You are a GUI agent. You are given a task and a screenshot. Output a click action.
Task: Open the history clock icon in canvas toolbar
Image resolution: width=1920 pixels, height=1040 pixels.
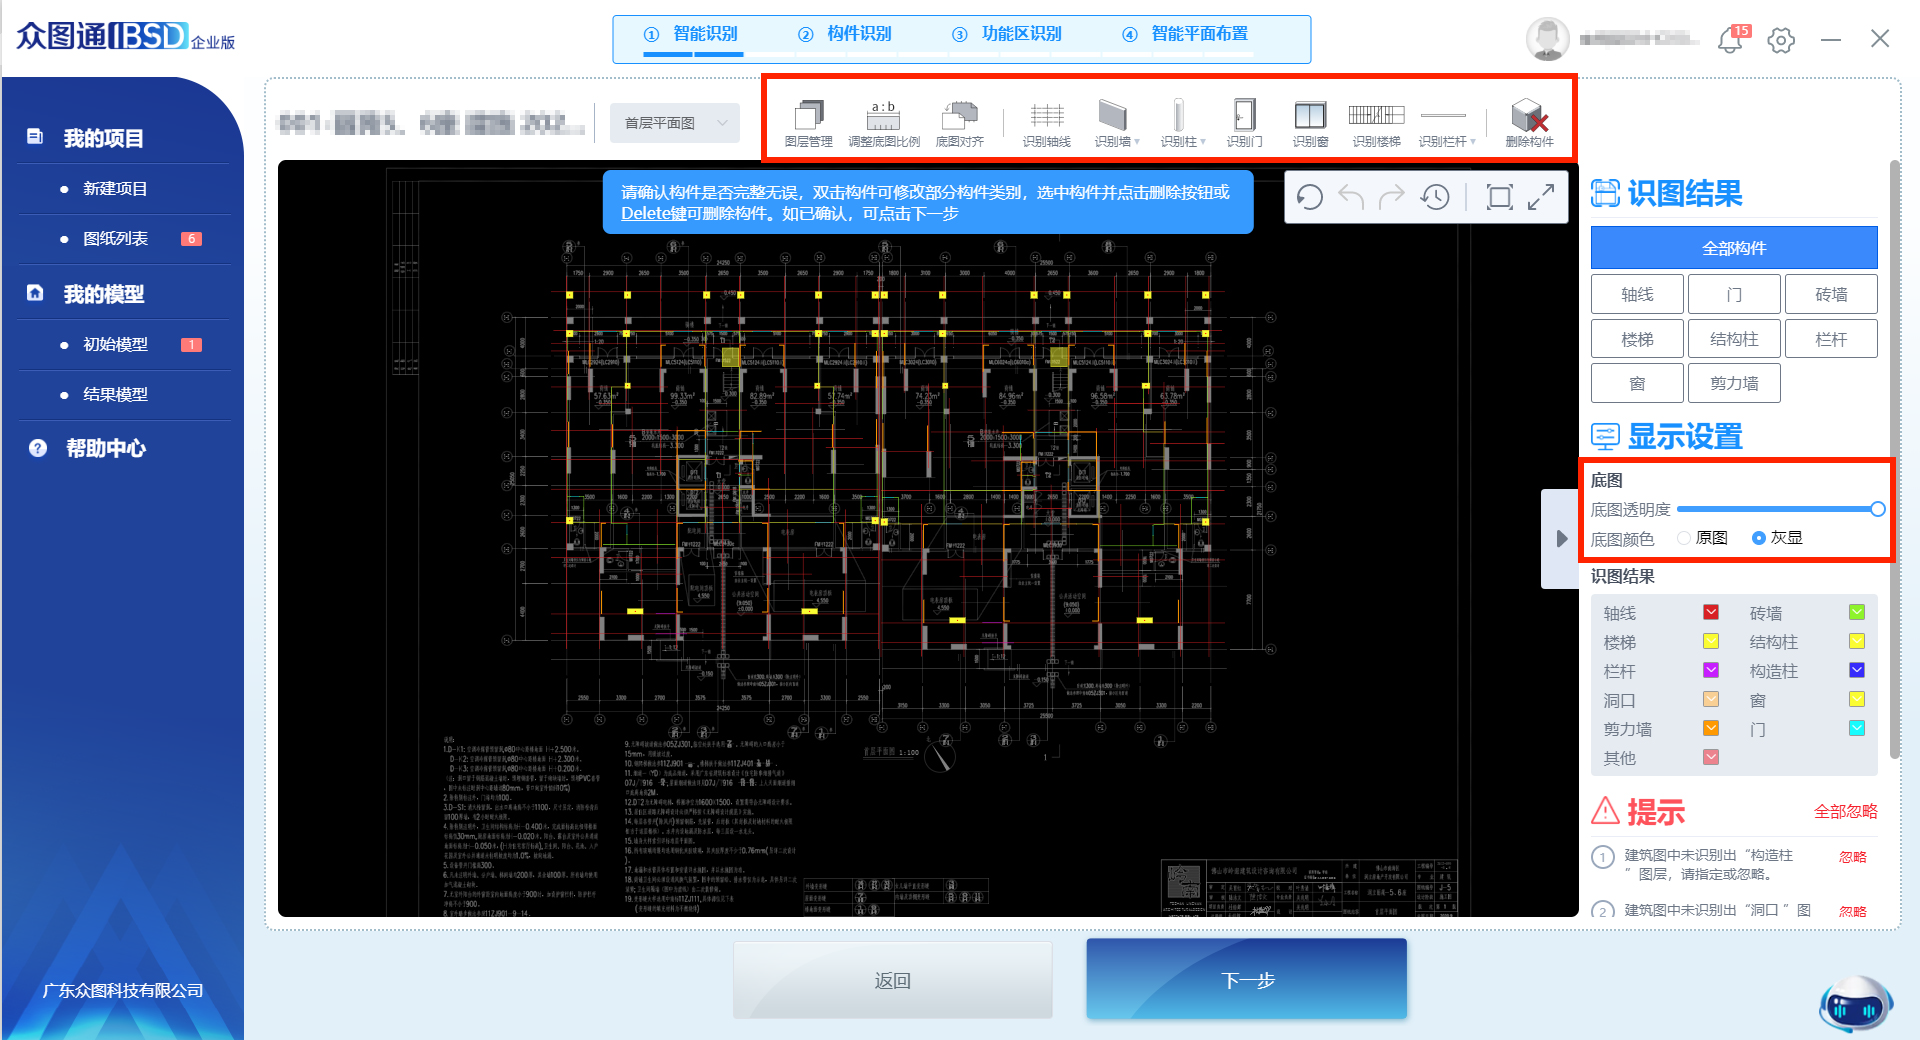1435,197
